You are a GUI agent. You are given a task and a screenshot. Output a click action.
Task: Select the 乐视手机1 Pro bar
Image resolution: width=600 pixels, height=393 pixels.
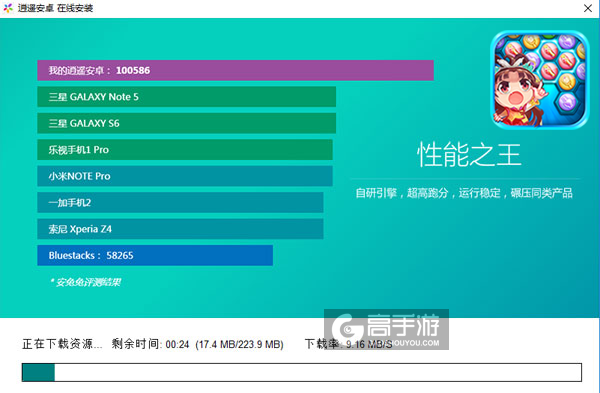[185, 150]
